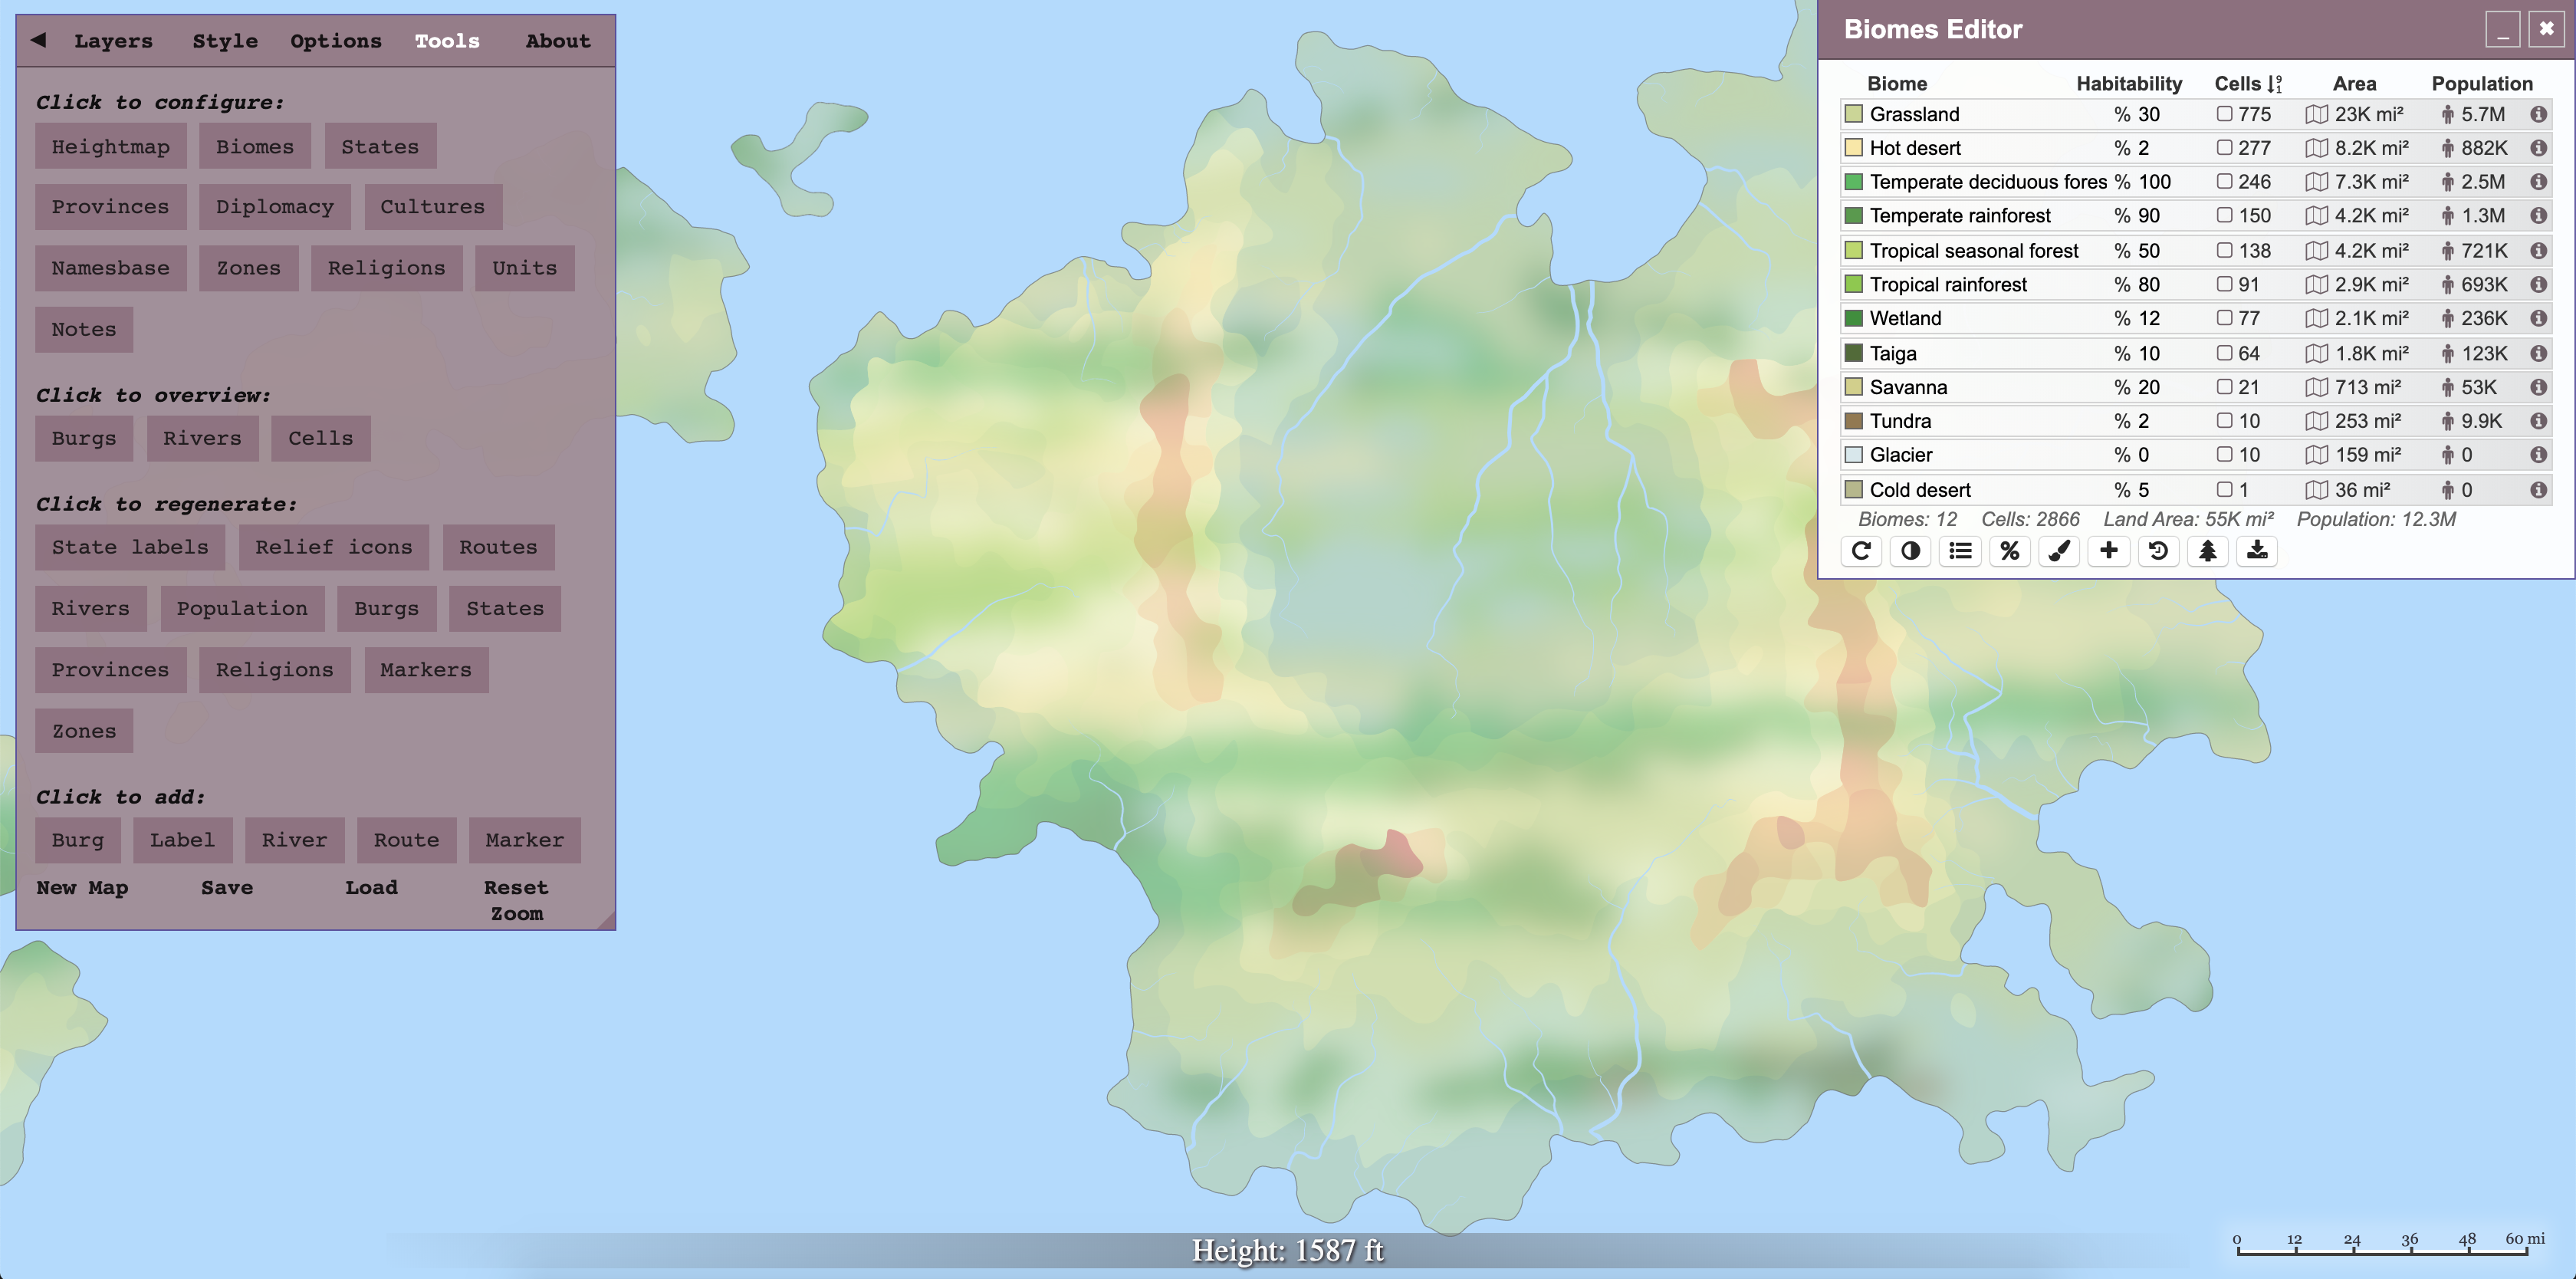Select the biome paint brush tool

[x=2058, y=551]
